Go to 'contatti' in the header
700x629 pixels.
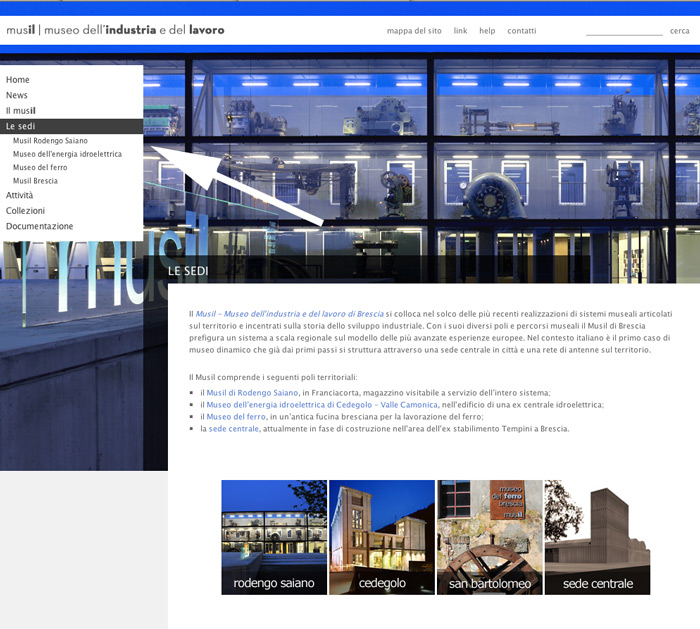521,31
